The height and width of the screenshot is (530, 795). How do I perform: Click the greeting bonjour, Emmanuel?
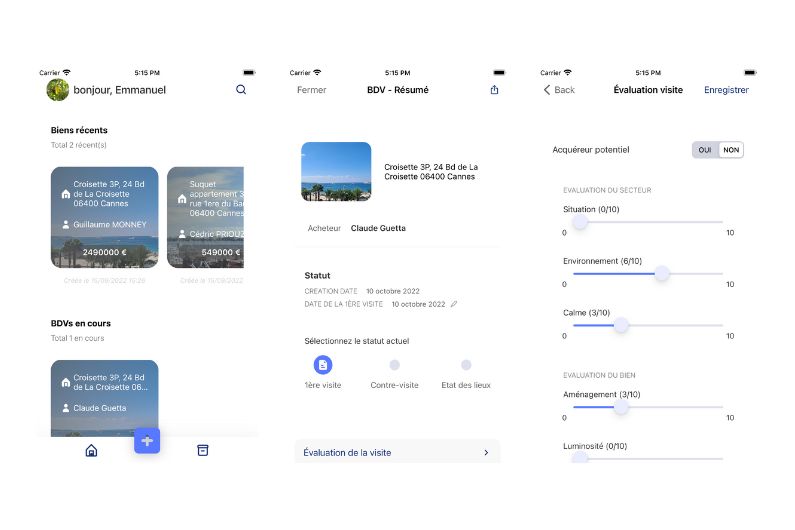pyautogui.click(x=120, y=90)
